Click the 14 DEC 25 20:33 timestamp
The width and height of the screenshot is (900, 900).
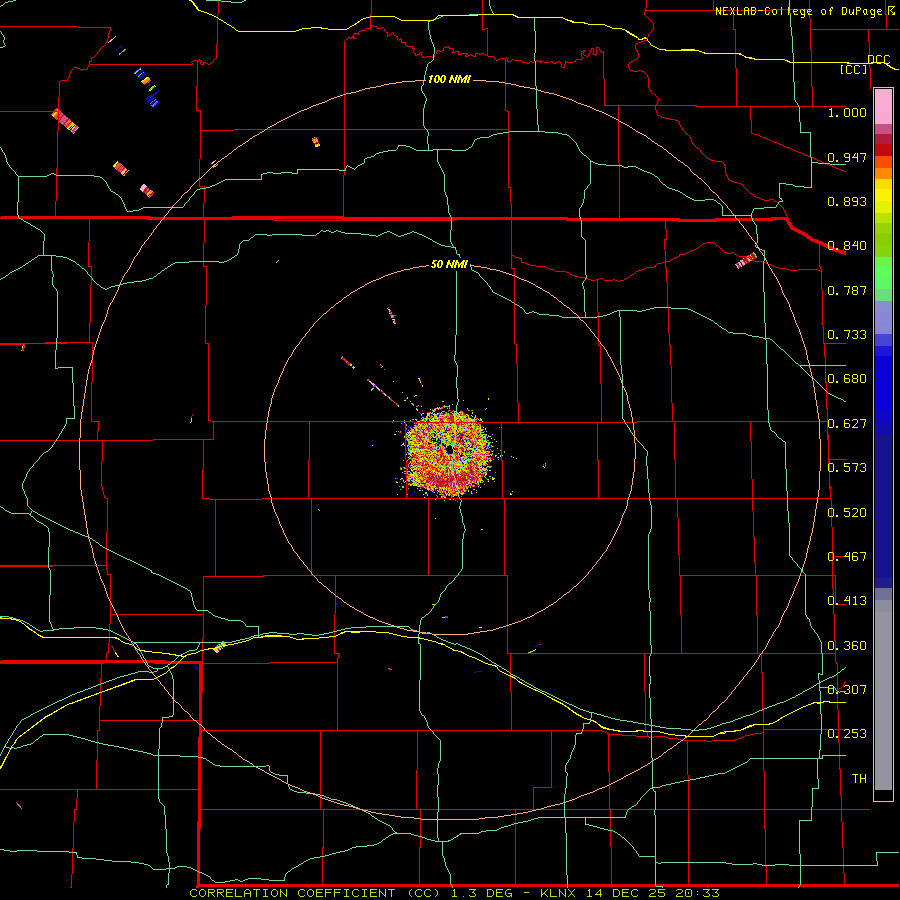point(653,893)
